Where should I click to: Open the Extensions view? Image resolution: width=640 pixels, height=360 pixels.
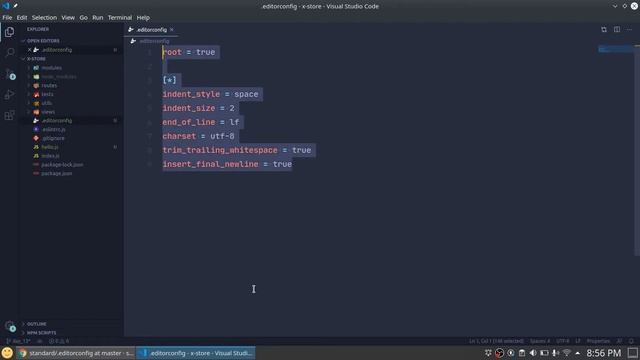9,116
